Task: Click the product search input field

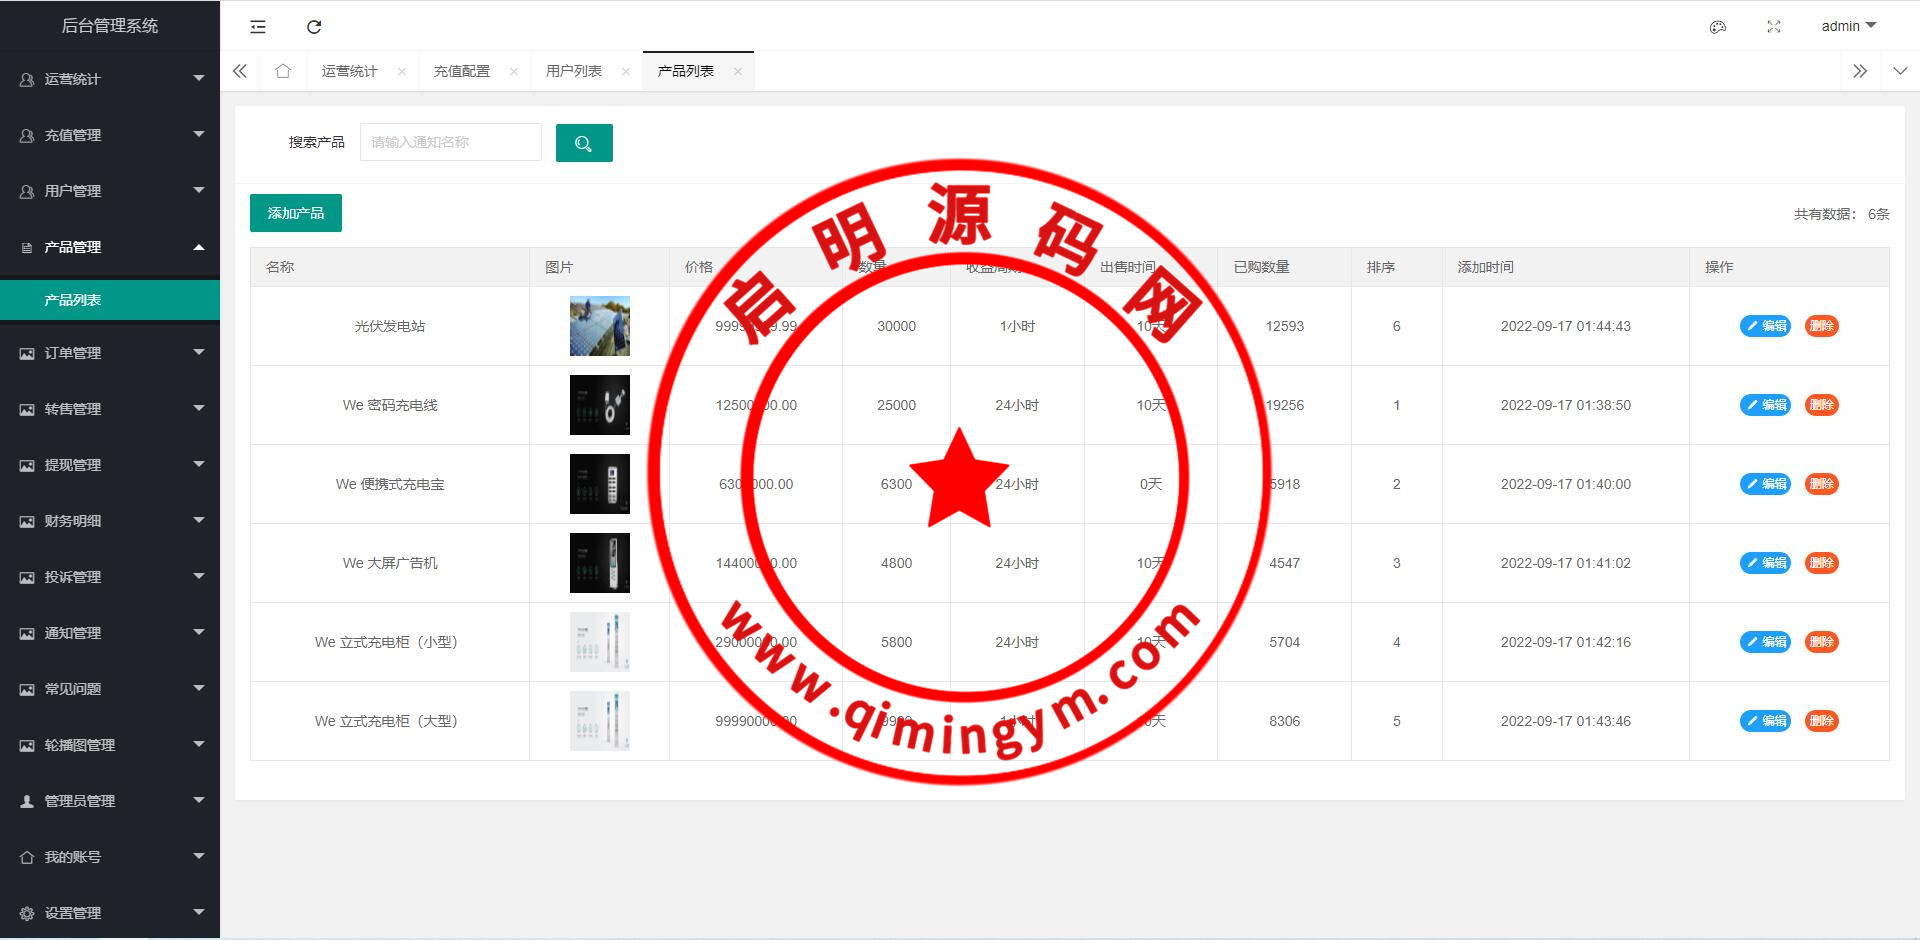Action: (450, 142)
